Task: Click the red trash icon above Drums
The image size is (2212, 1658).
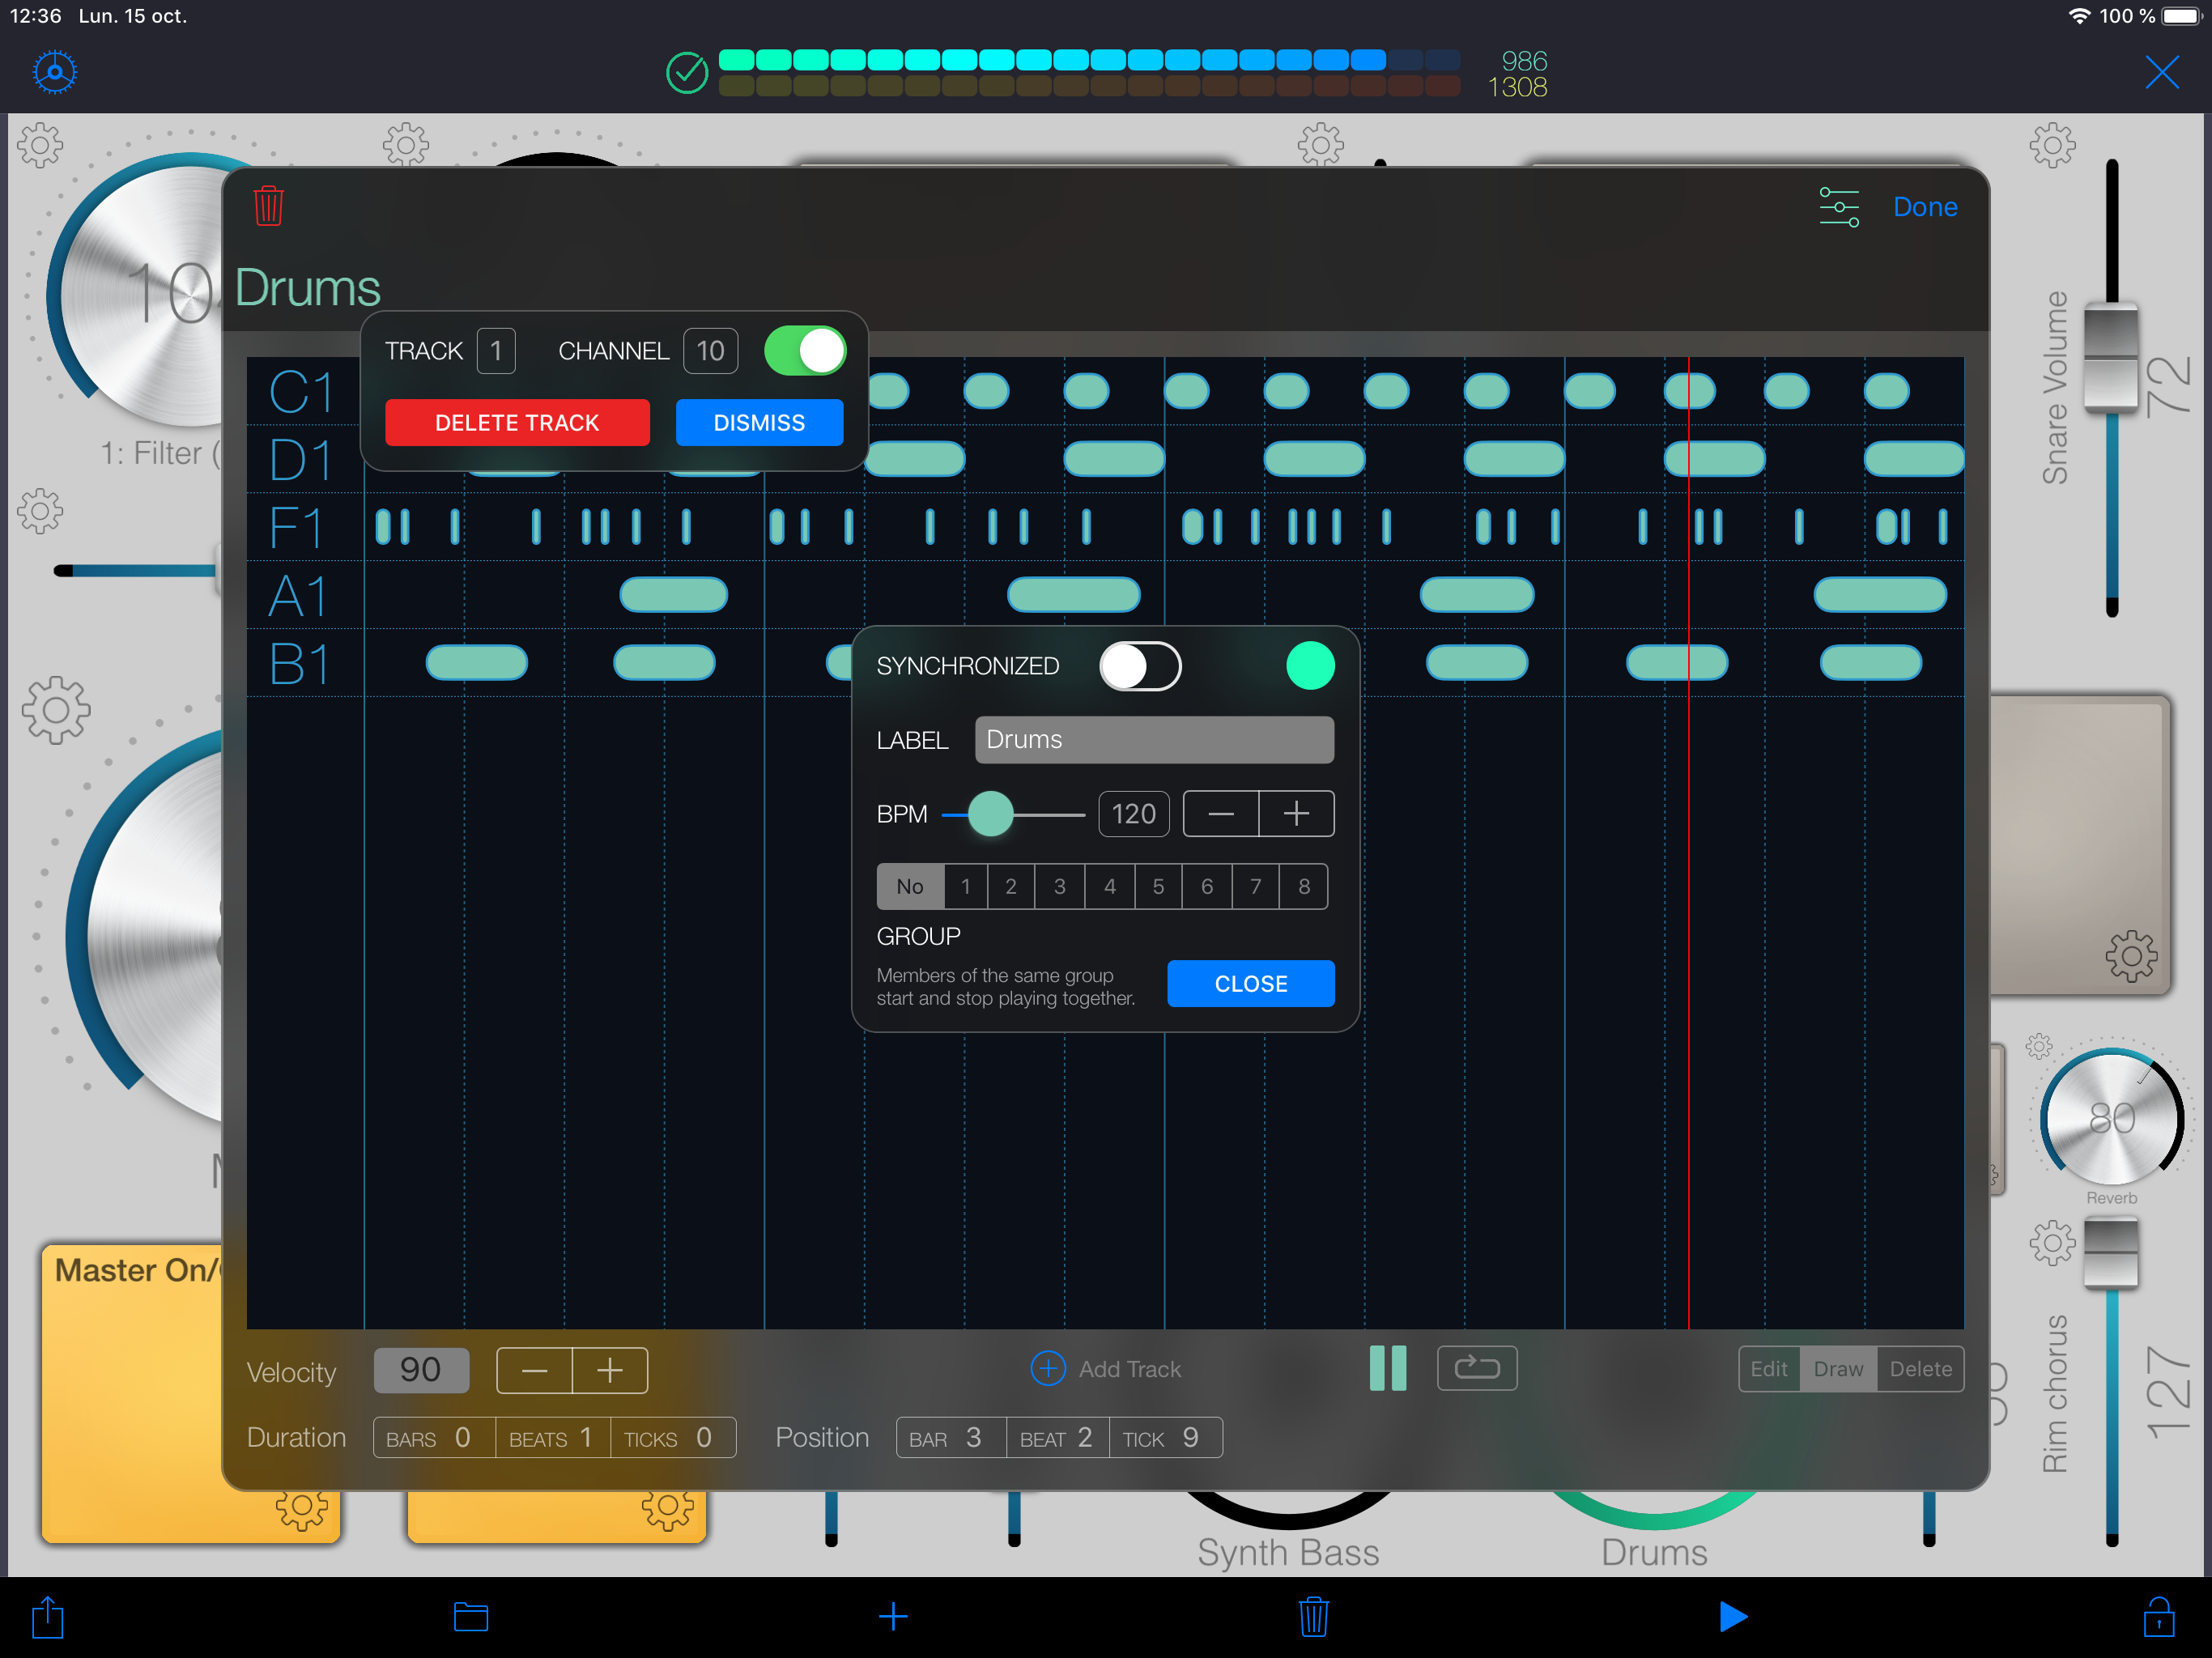Action: [268, 206]
